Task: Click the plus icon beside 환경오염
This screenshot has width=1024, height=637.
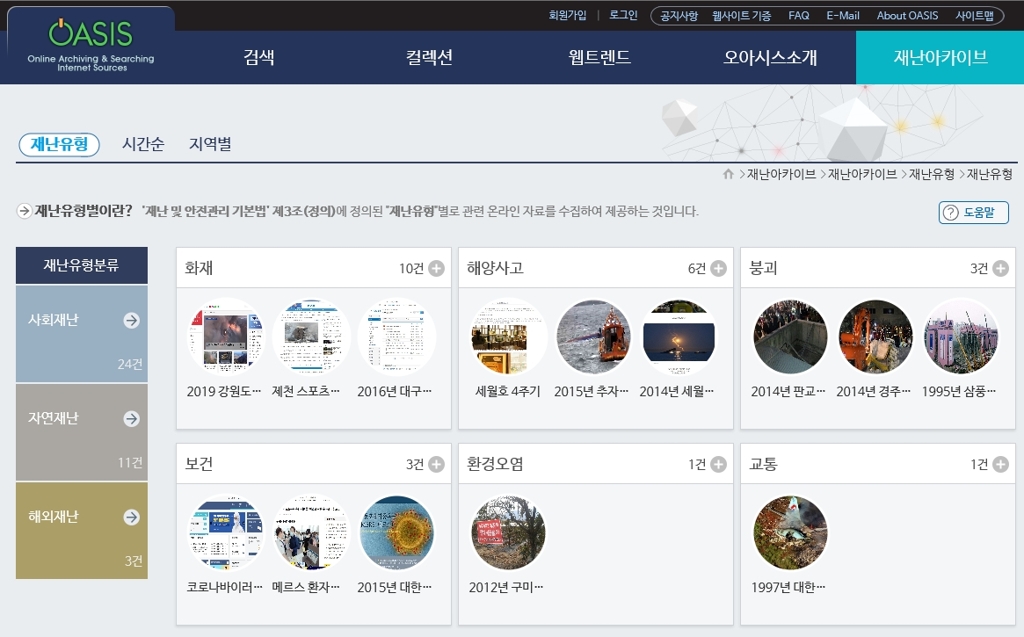Action: pyautogui.click(x=718, y=464)
